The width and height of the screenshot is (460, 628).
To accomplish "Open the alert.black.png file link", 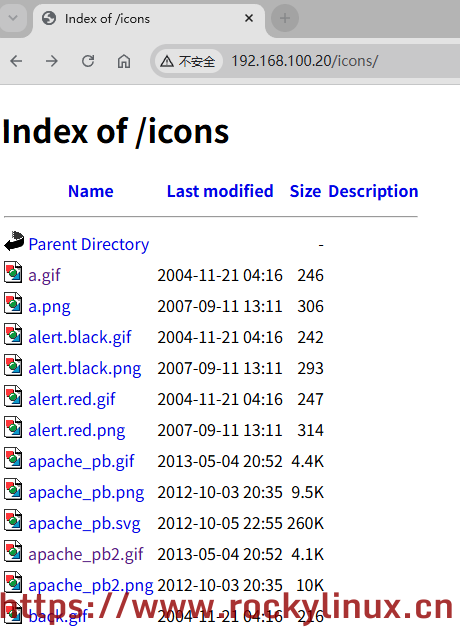I will tap(84, 368).
